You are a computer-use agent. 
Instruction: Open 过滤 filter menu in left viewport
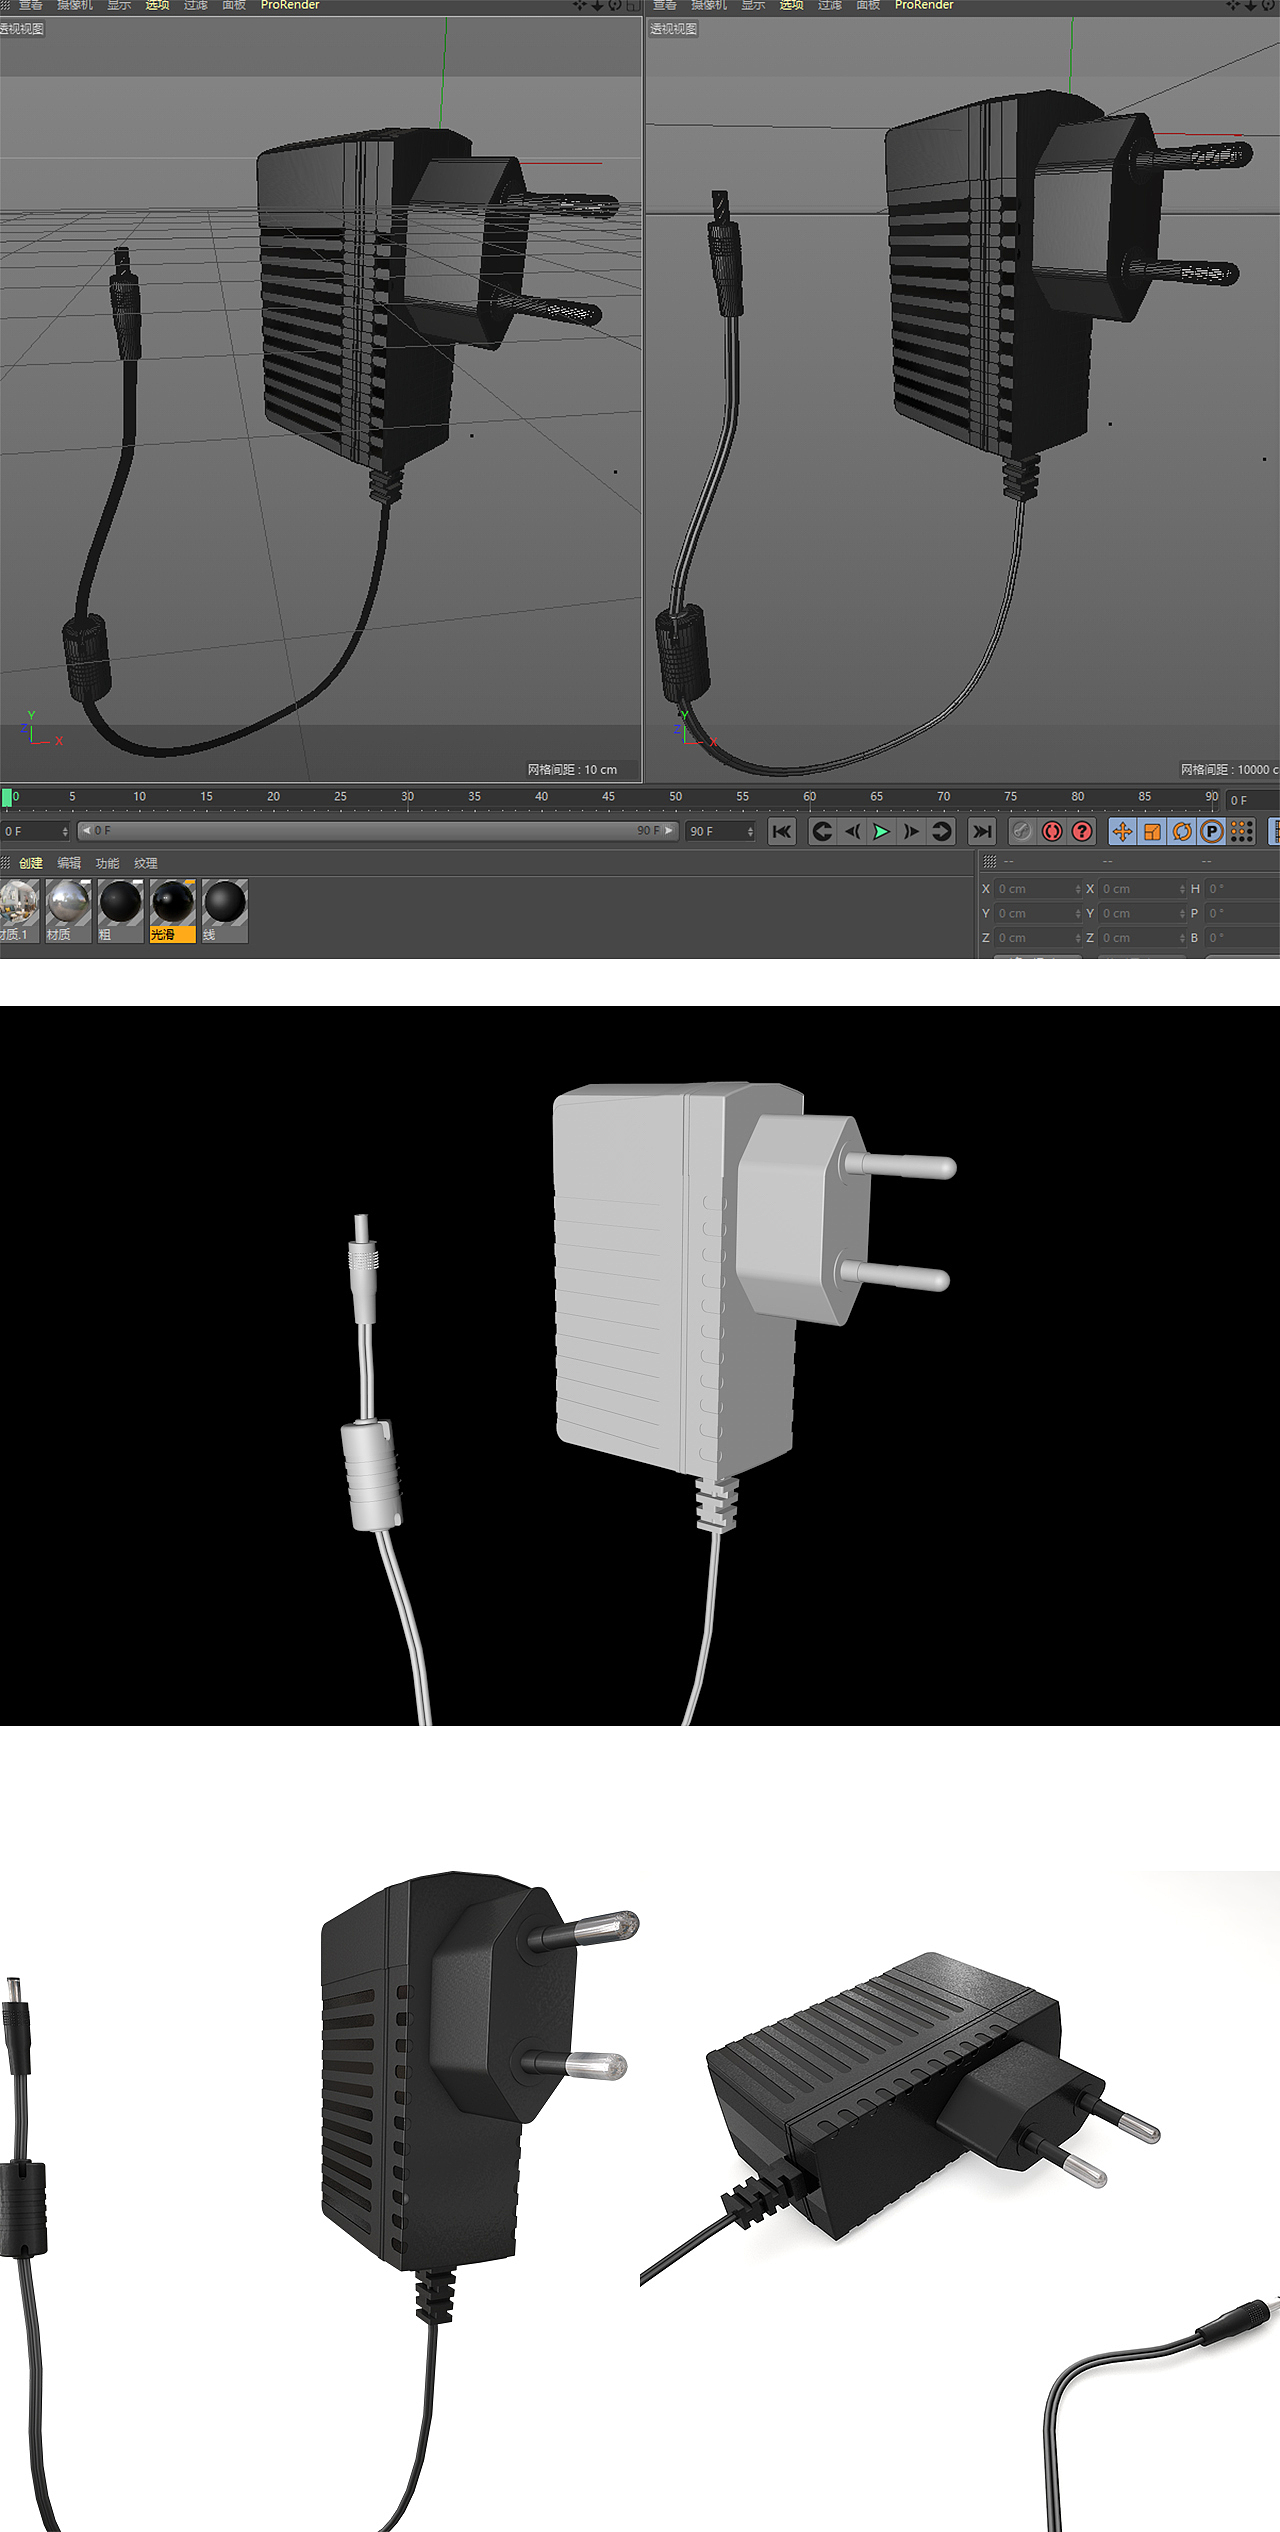click(x=195, y=5)
